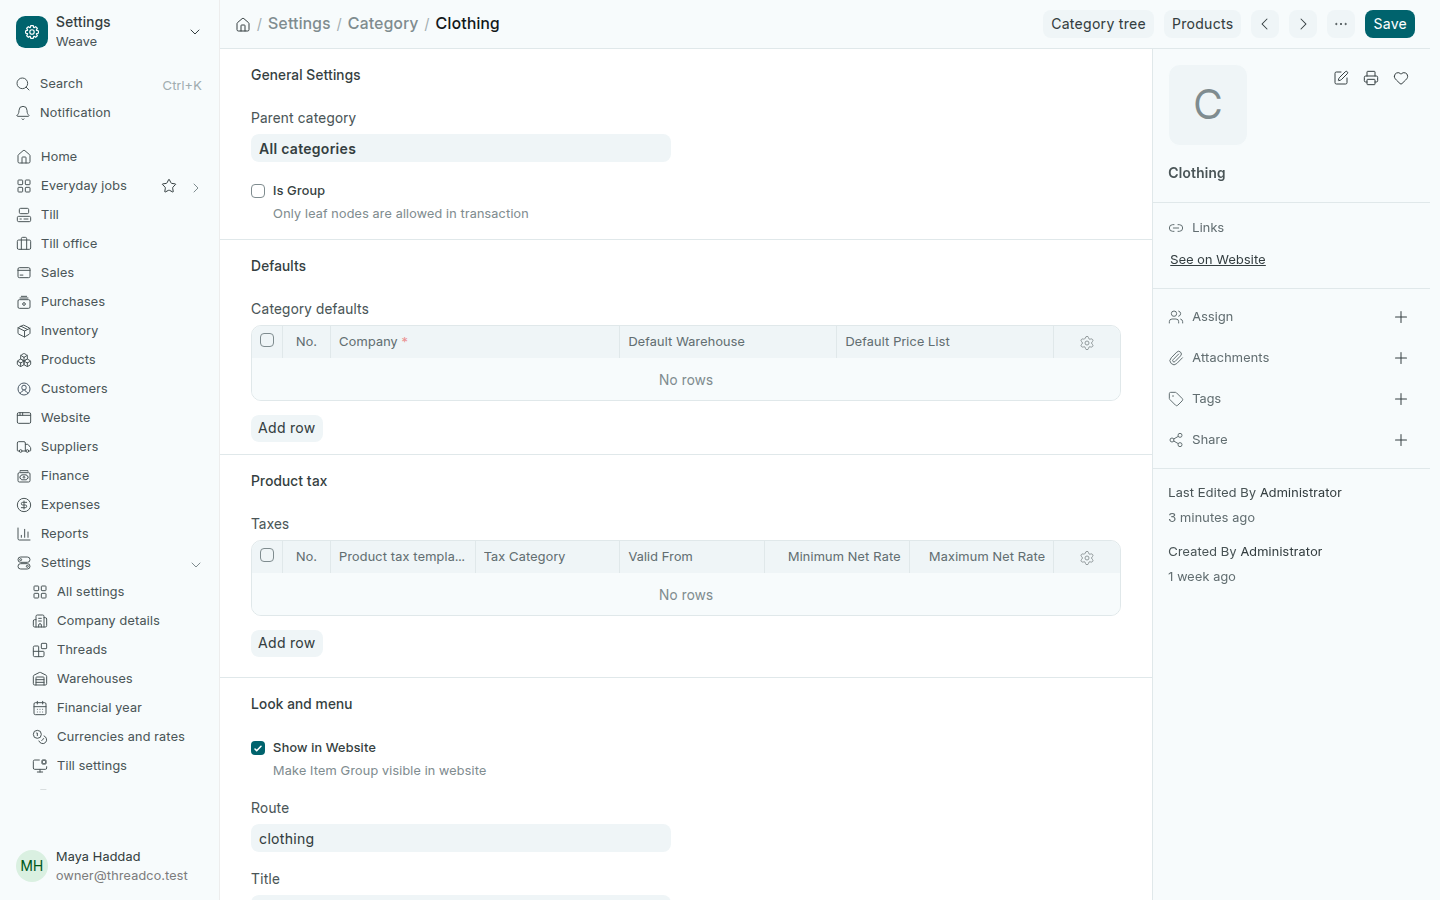The width and height of the screenshot is (1440, 900).
Task: Uncheck Show in Website
Action: 258,748
